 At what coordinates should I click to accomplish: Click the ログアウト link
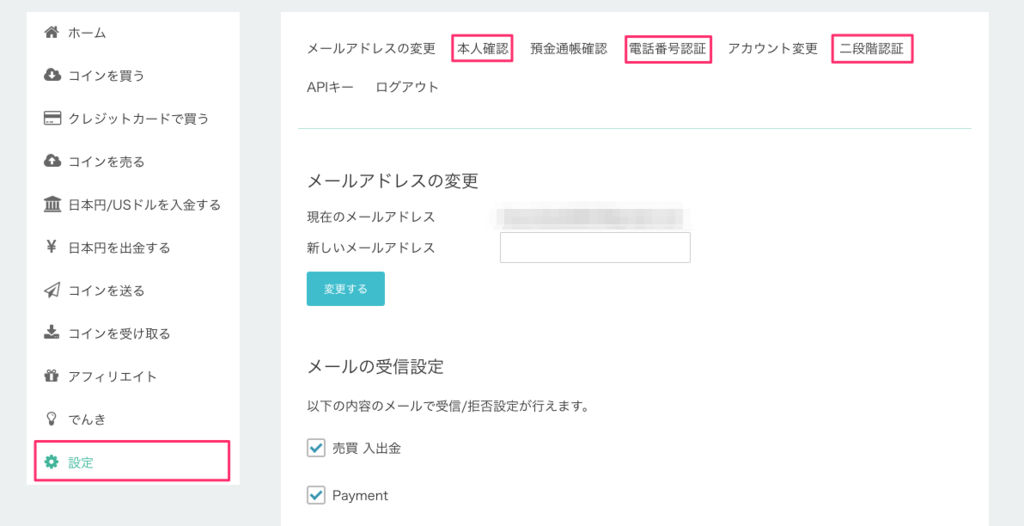pyautogui.click(x=407, y=88)
